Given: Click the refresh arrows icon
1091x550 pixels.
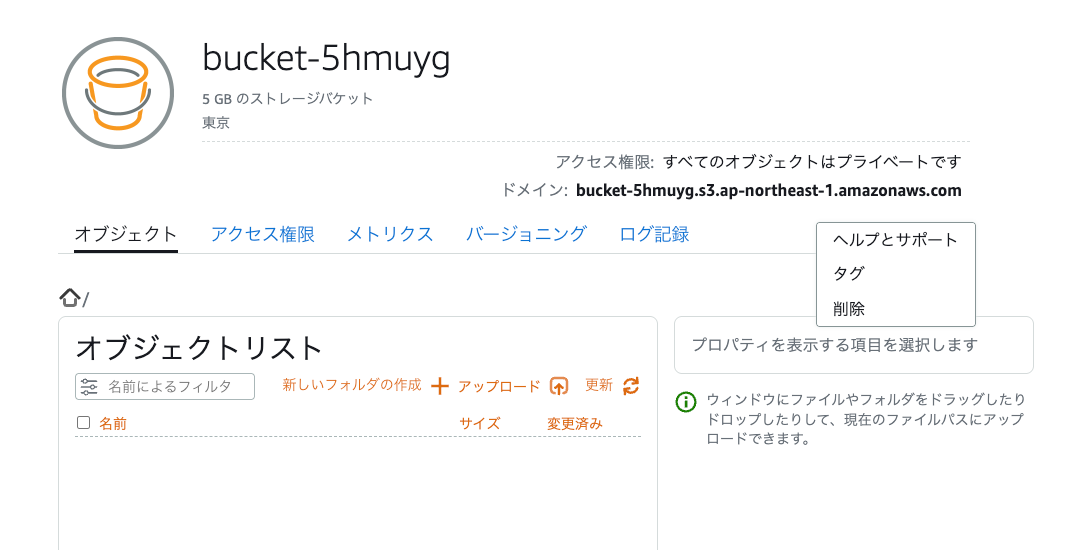Looking at the screenshot, I should pyautogui.click(x=630, y=386).
